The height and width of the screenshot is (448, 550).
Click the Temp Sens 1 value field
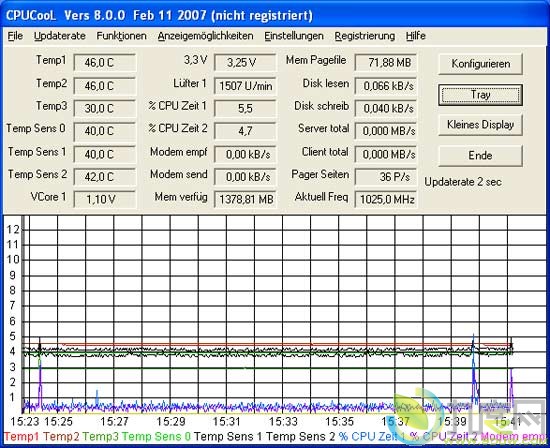(x=105, y=154)
